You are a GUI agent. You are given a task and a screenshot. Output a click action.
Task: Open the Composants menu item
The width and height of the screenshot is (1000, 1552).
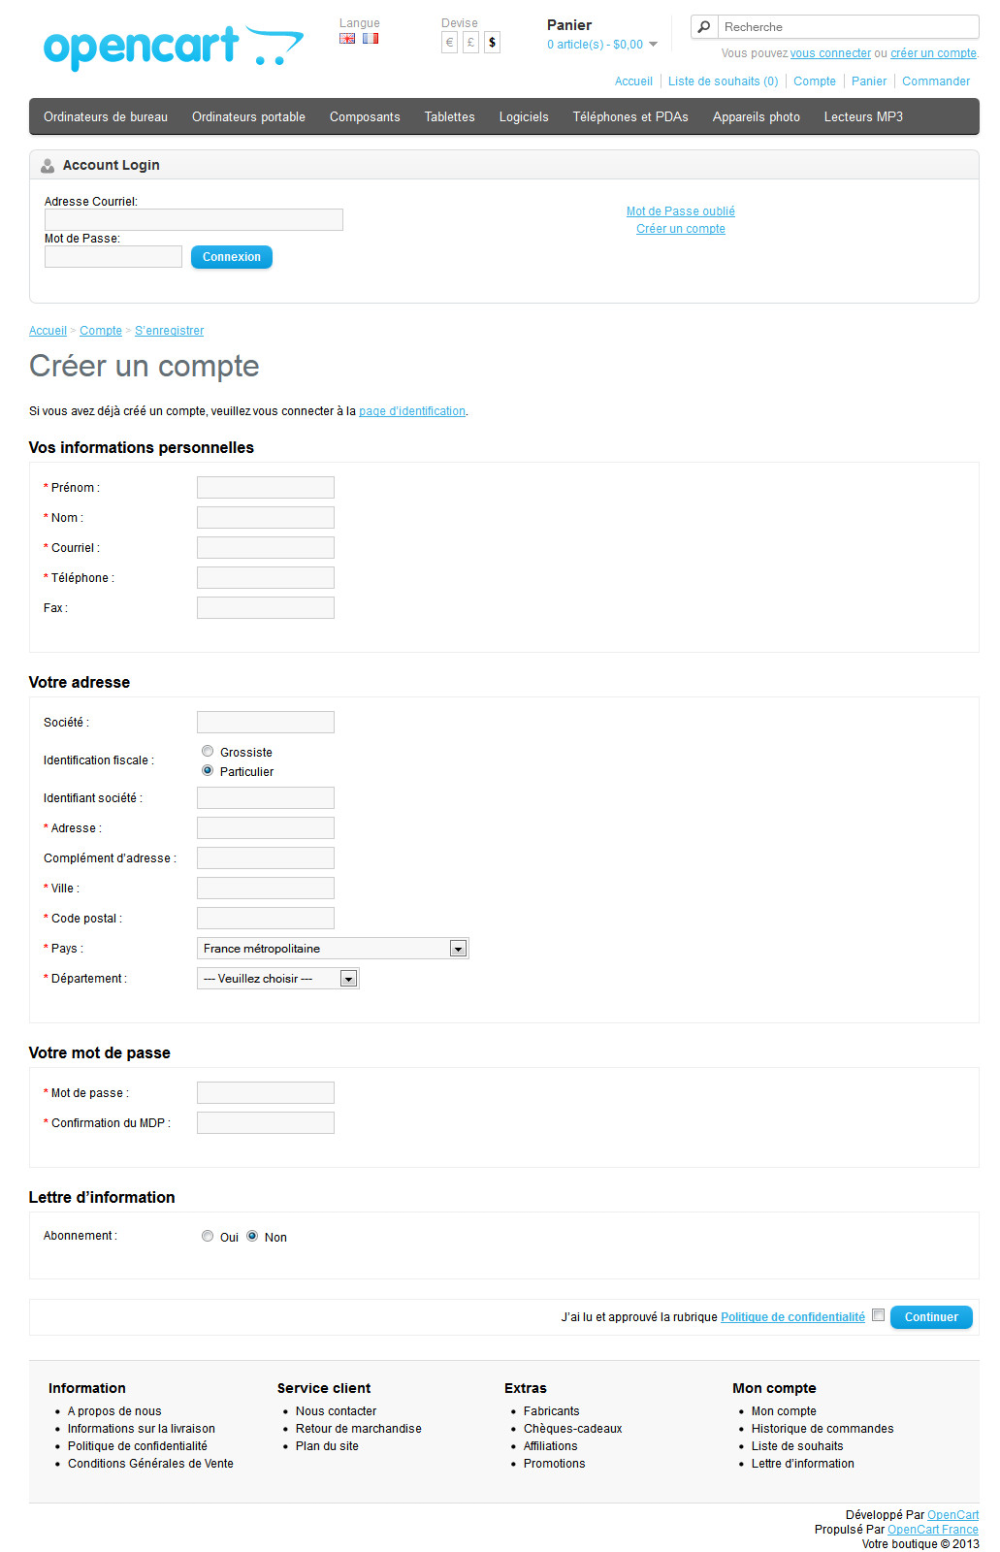click(365, 117)
